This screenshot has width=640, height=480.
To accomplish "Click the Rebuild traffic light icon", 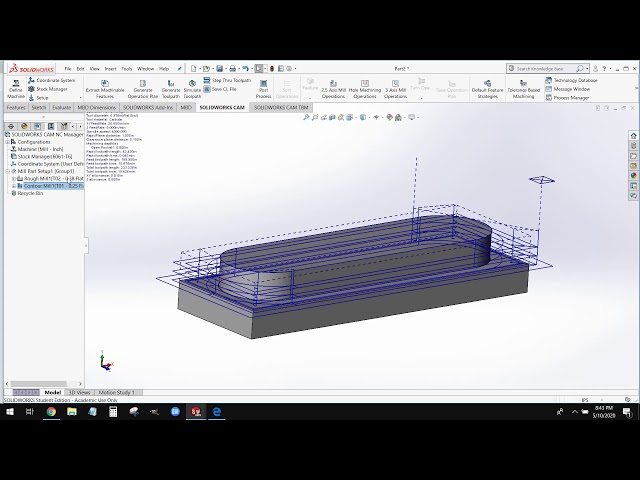I will tap(272, 69).
